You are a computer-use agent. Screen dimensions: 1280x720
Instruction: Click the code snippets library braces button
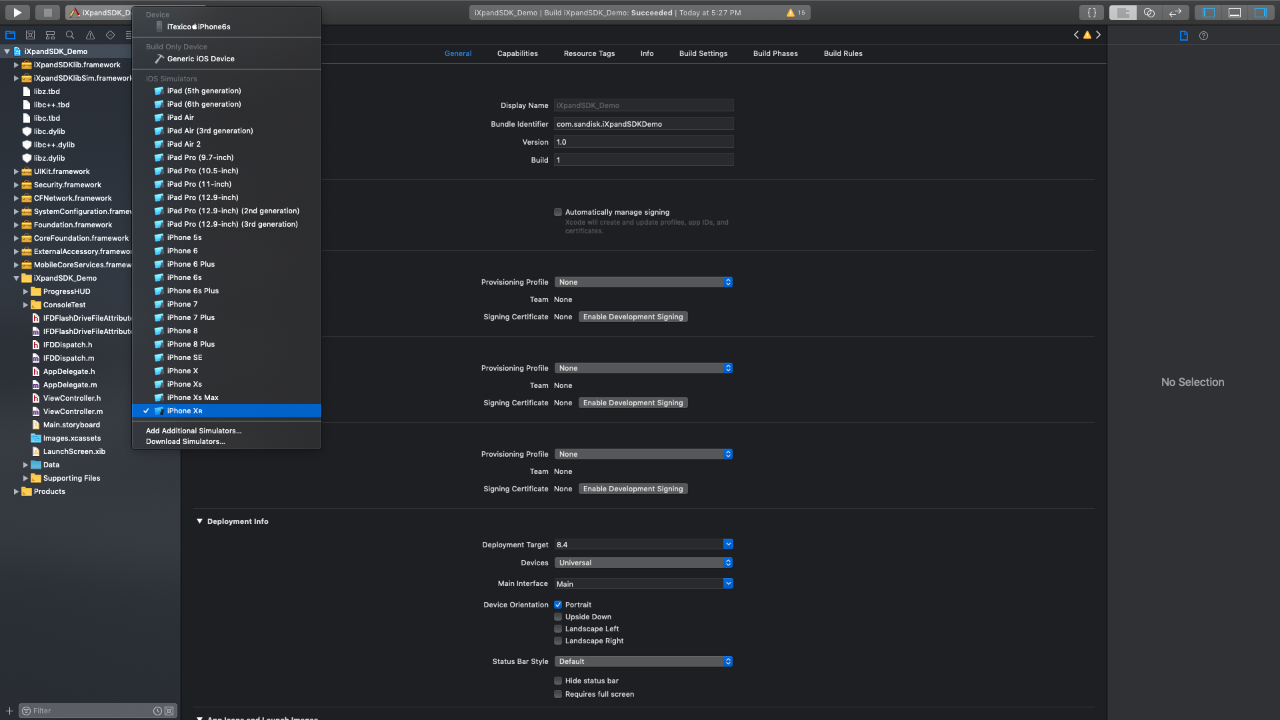(x=1092, y=12)
